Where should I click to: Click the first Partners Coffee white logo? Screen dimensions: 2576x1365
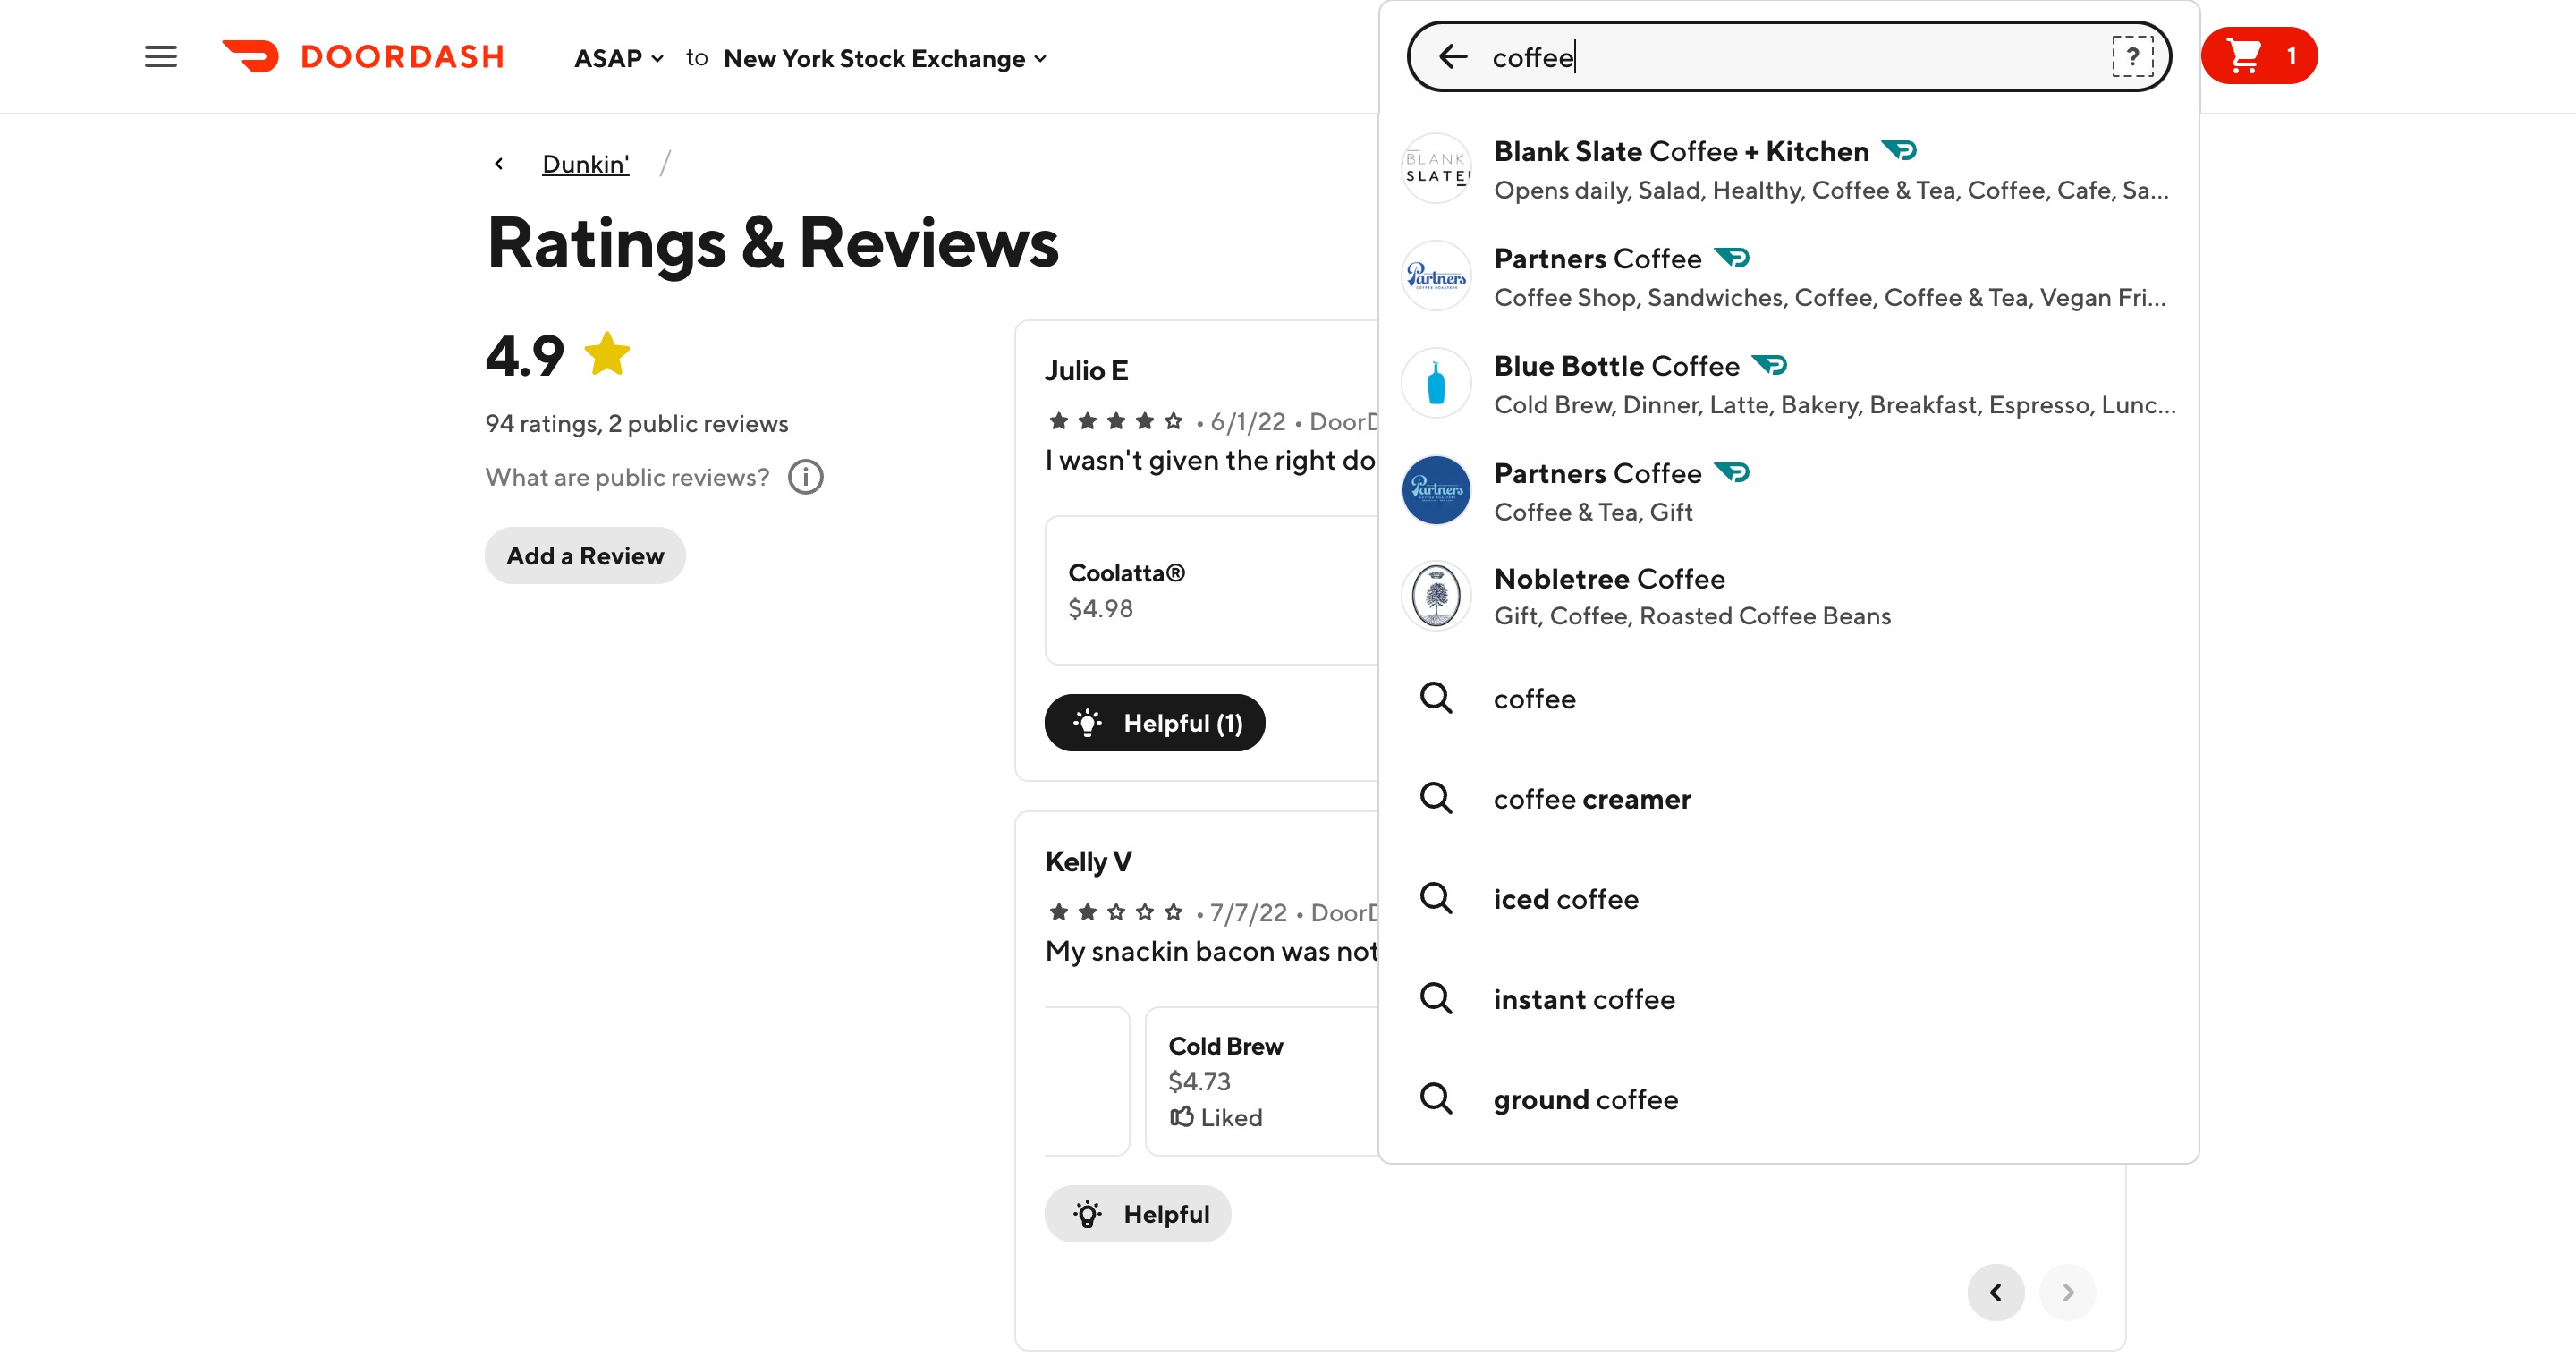pyautogui.click(x=1436, y=276)
